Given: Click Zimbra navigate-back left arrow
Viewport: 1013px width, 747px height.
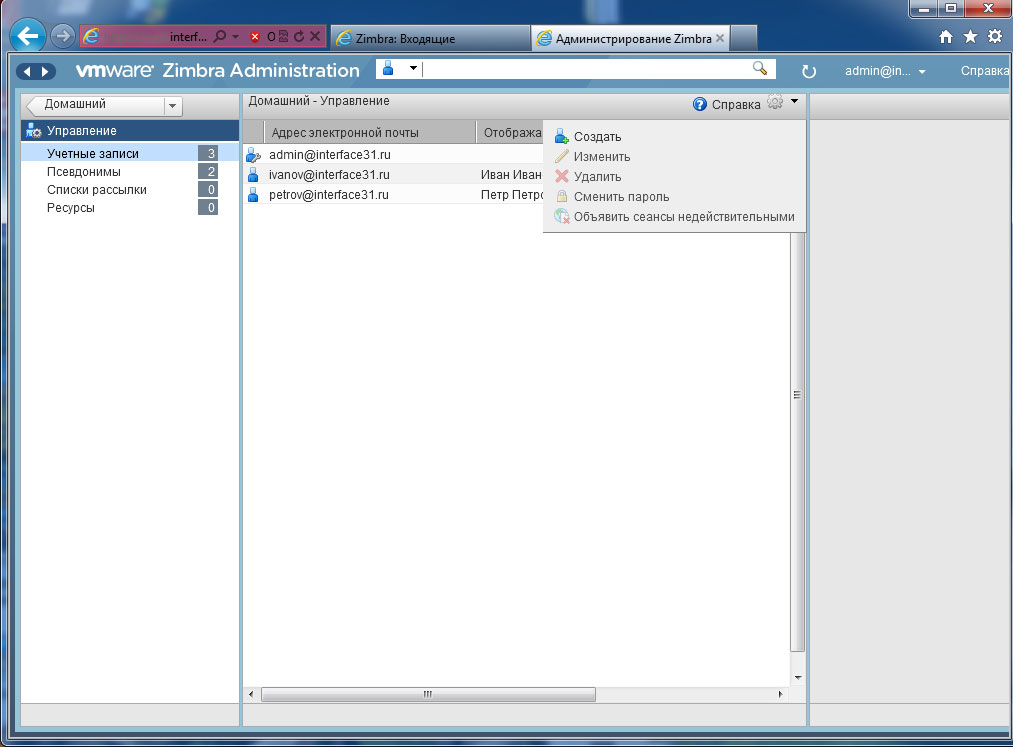Looking at the screenshot, I should click(x=26, y=71).
